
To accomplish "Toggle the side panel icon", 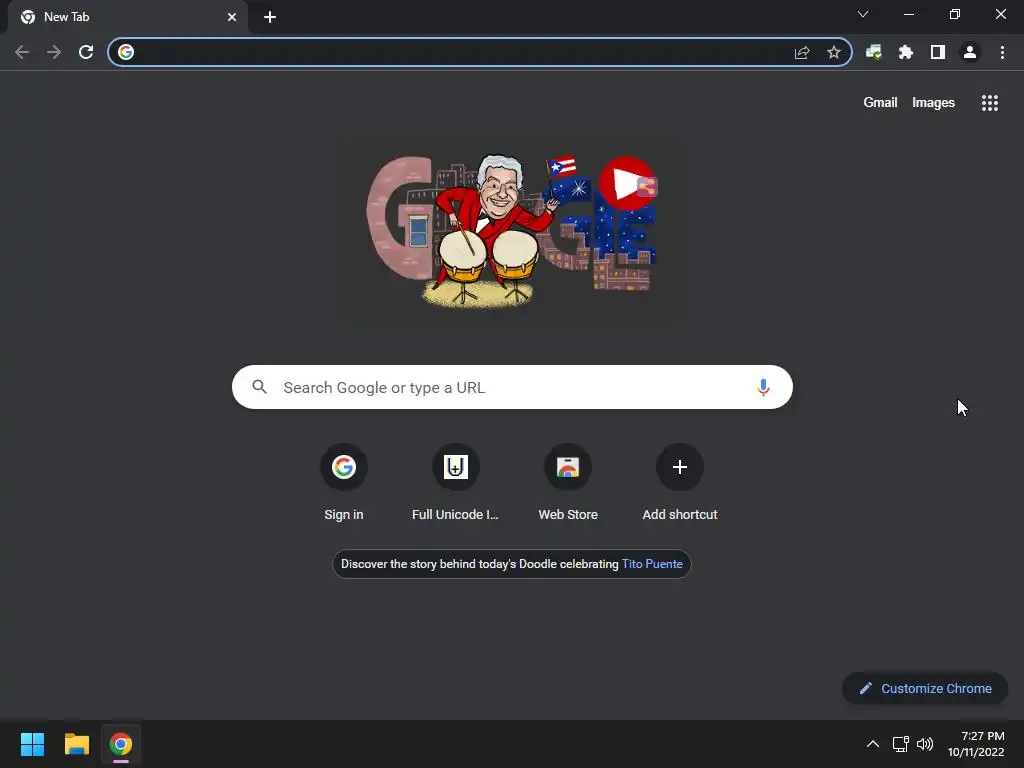I will [937, 52].
